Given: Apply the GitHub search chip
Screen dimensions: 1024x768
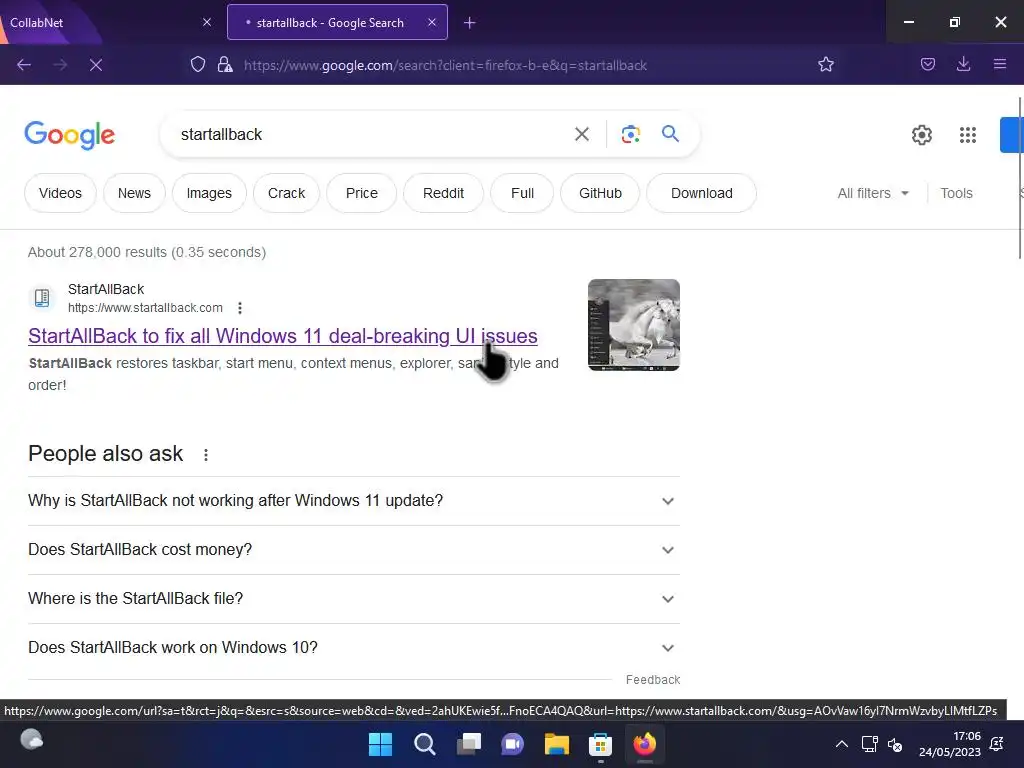Looking at the screenshot, I should (600, 193).
